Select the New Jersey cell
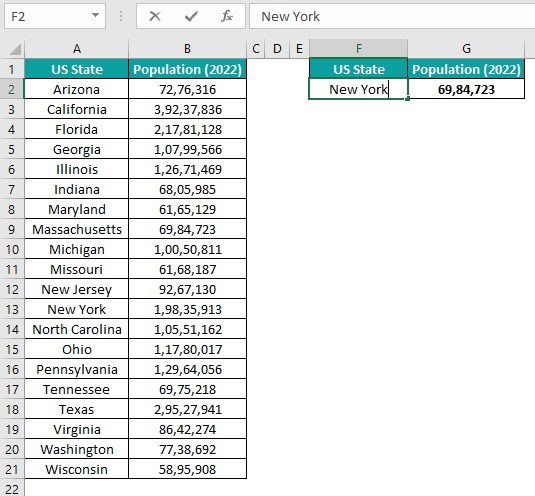 pos(77,289)
